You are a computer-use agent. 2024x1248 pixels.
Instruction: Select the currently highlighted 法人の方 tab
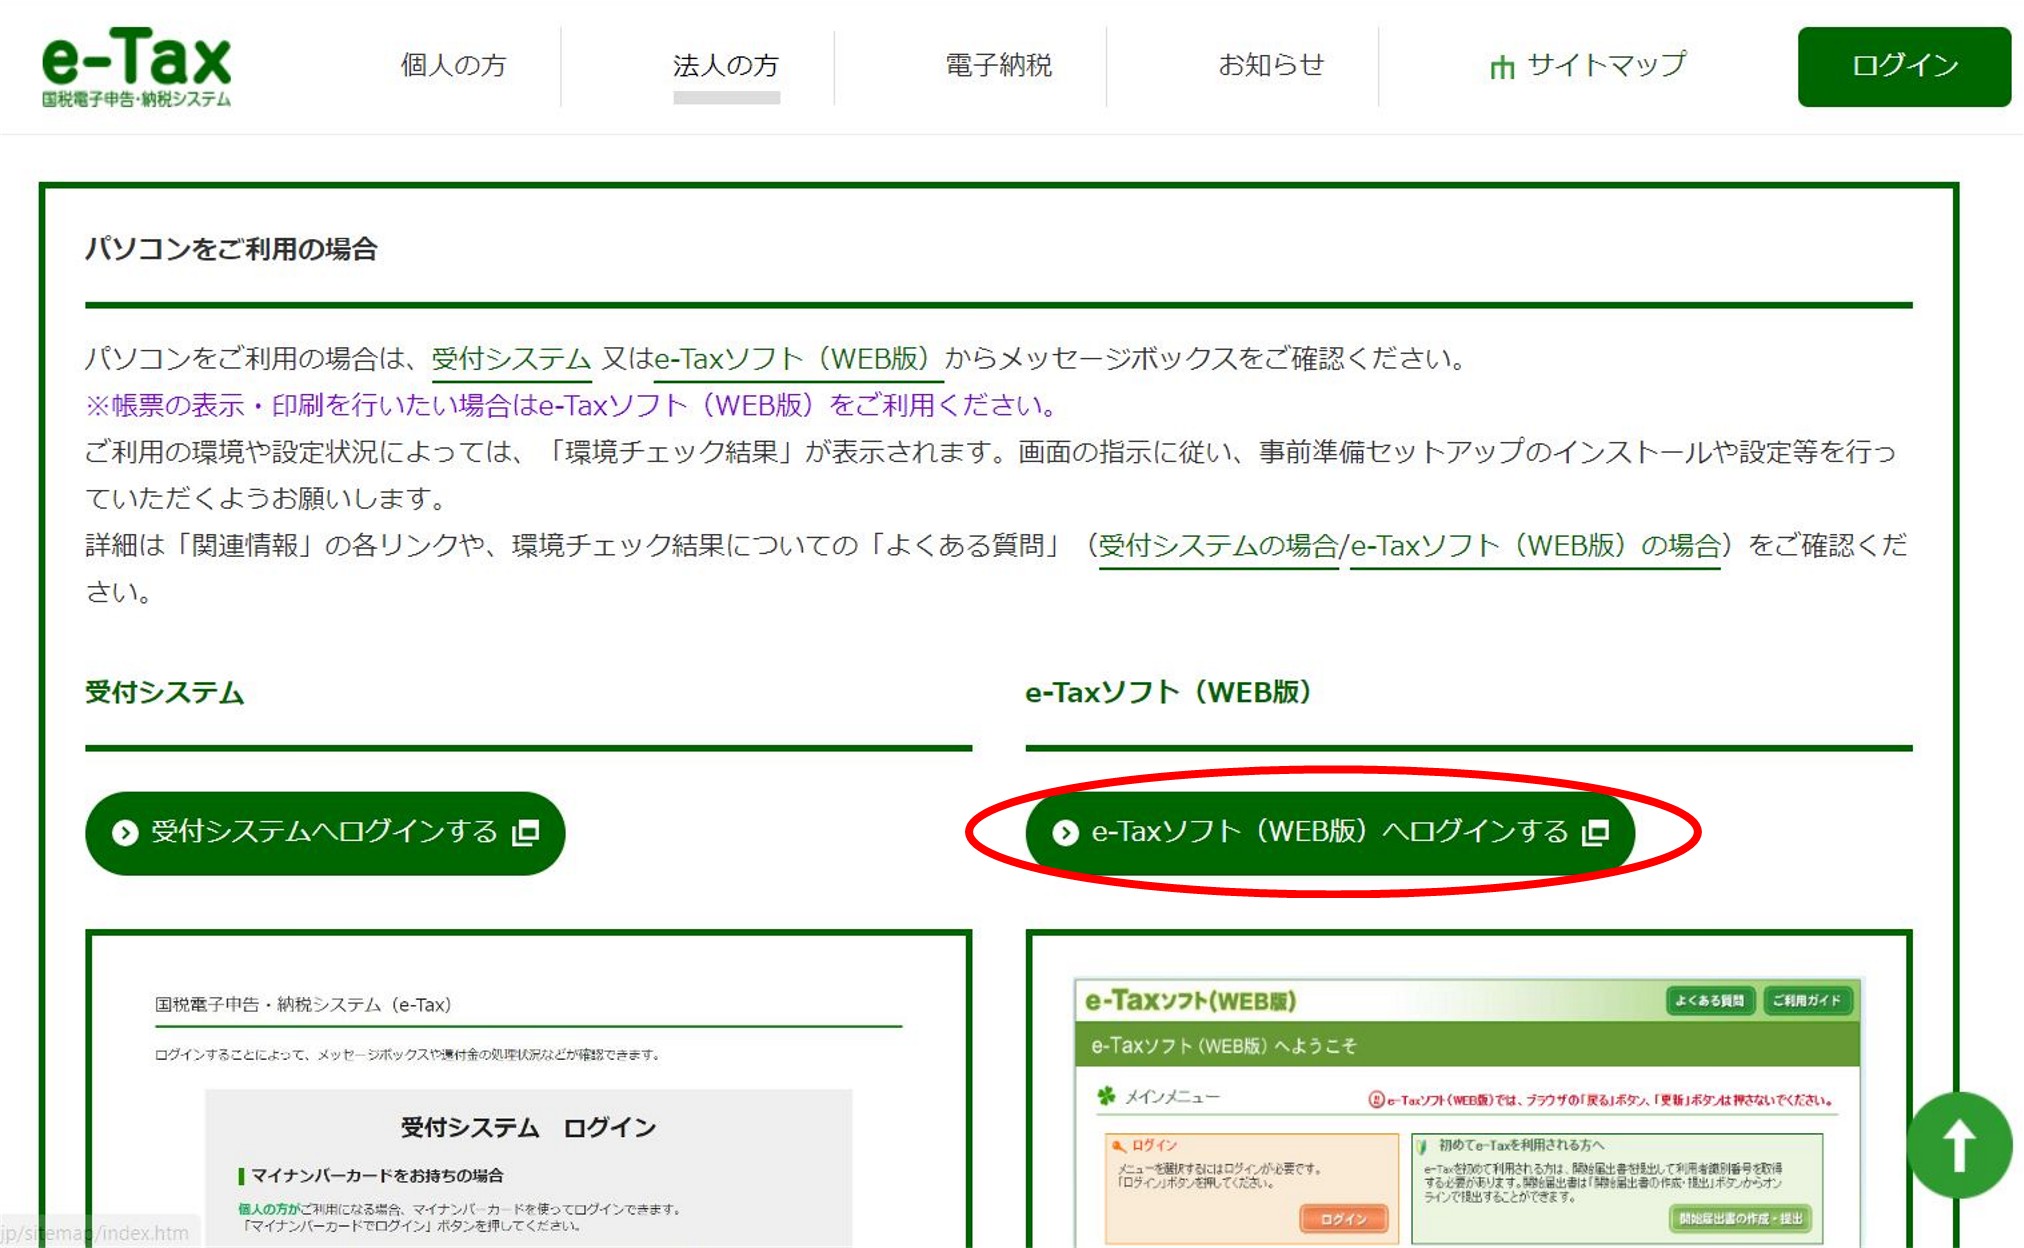727,65
